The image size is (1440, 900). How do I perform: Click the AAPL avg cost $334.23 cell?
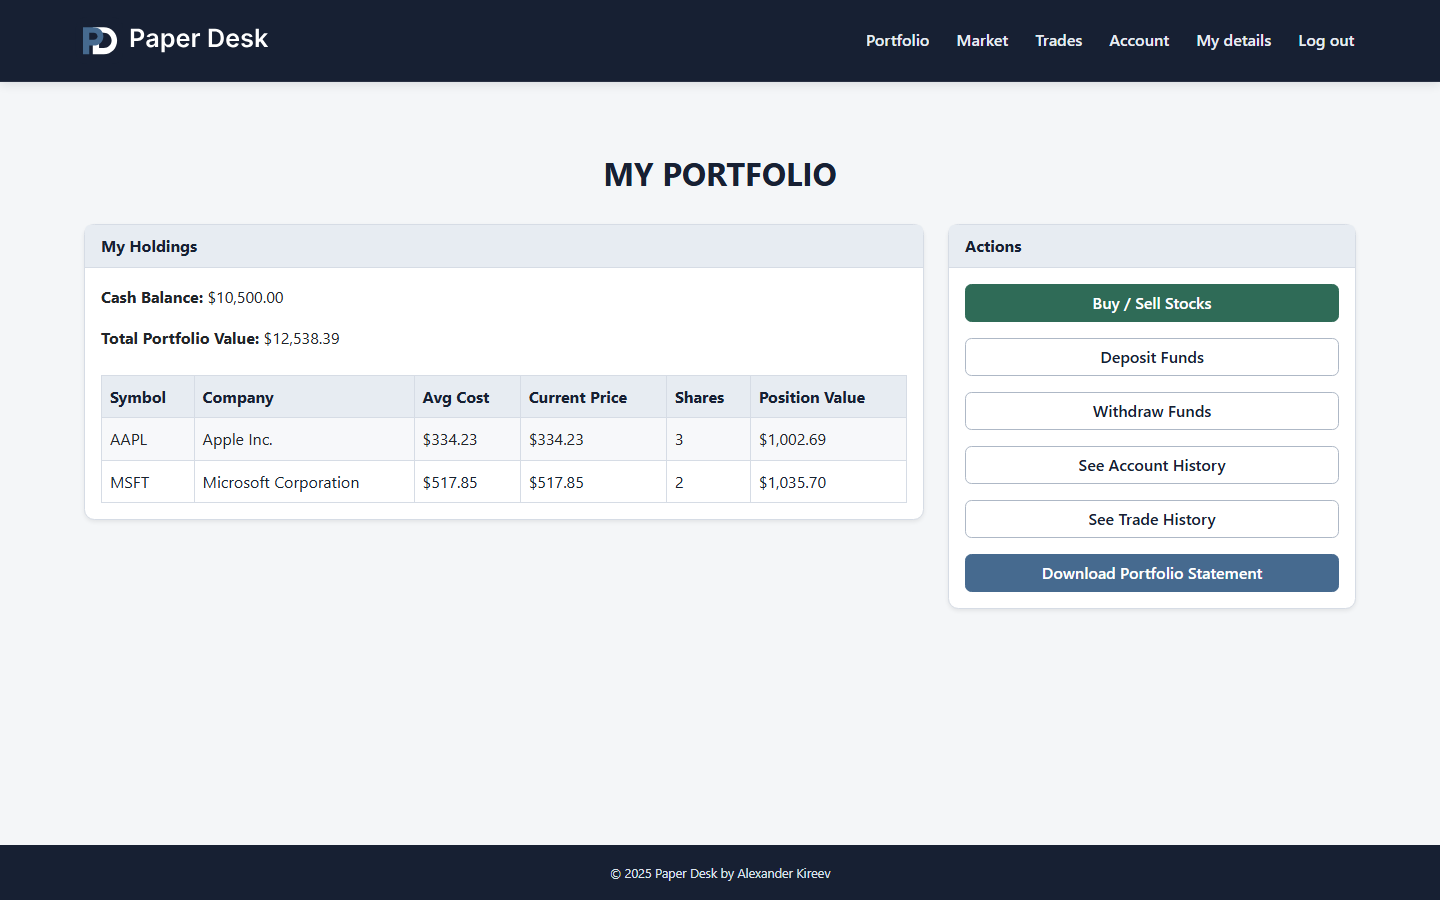[x=467, y=440]
